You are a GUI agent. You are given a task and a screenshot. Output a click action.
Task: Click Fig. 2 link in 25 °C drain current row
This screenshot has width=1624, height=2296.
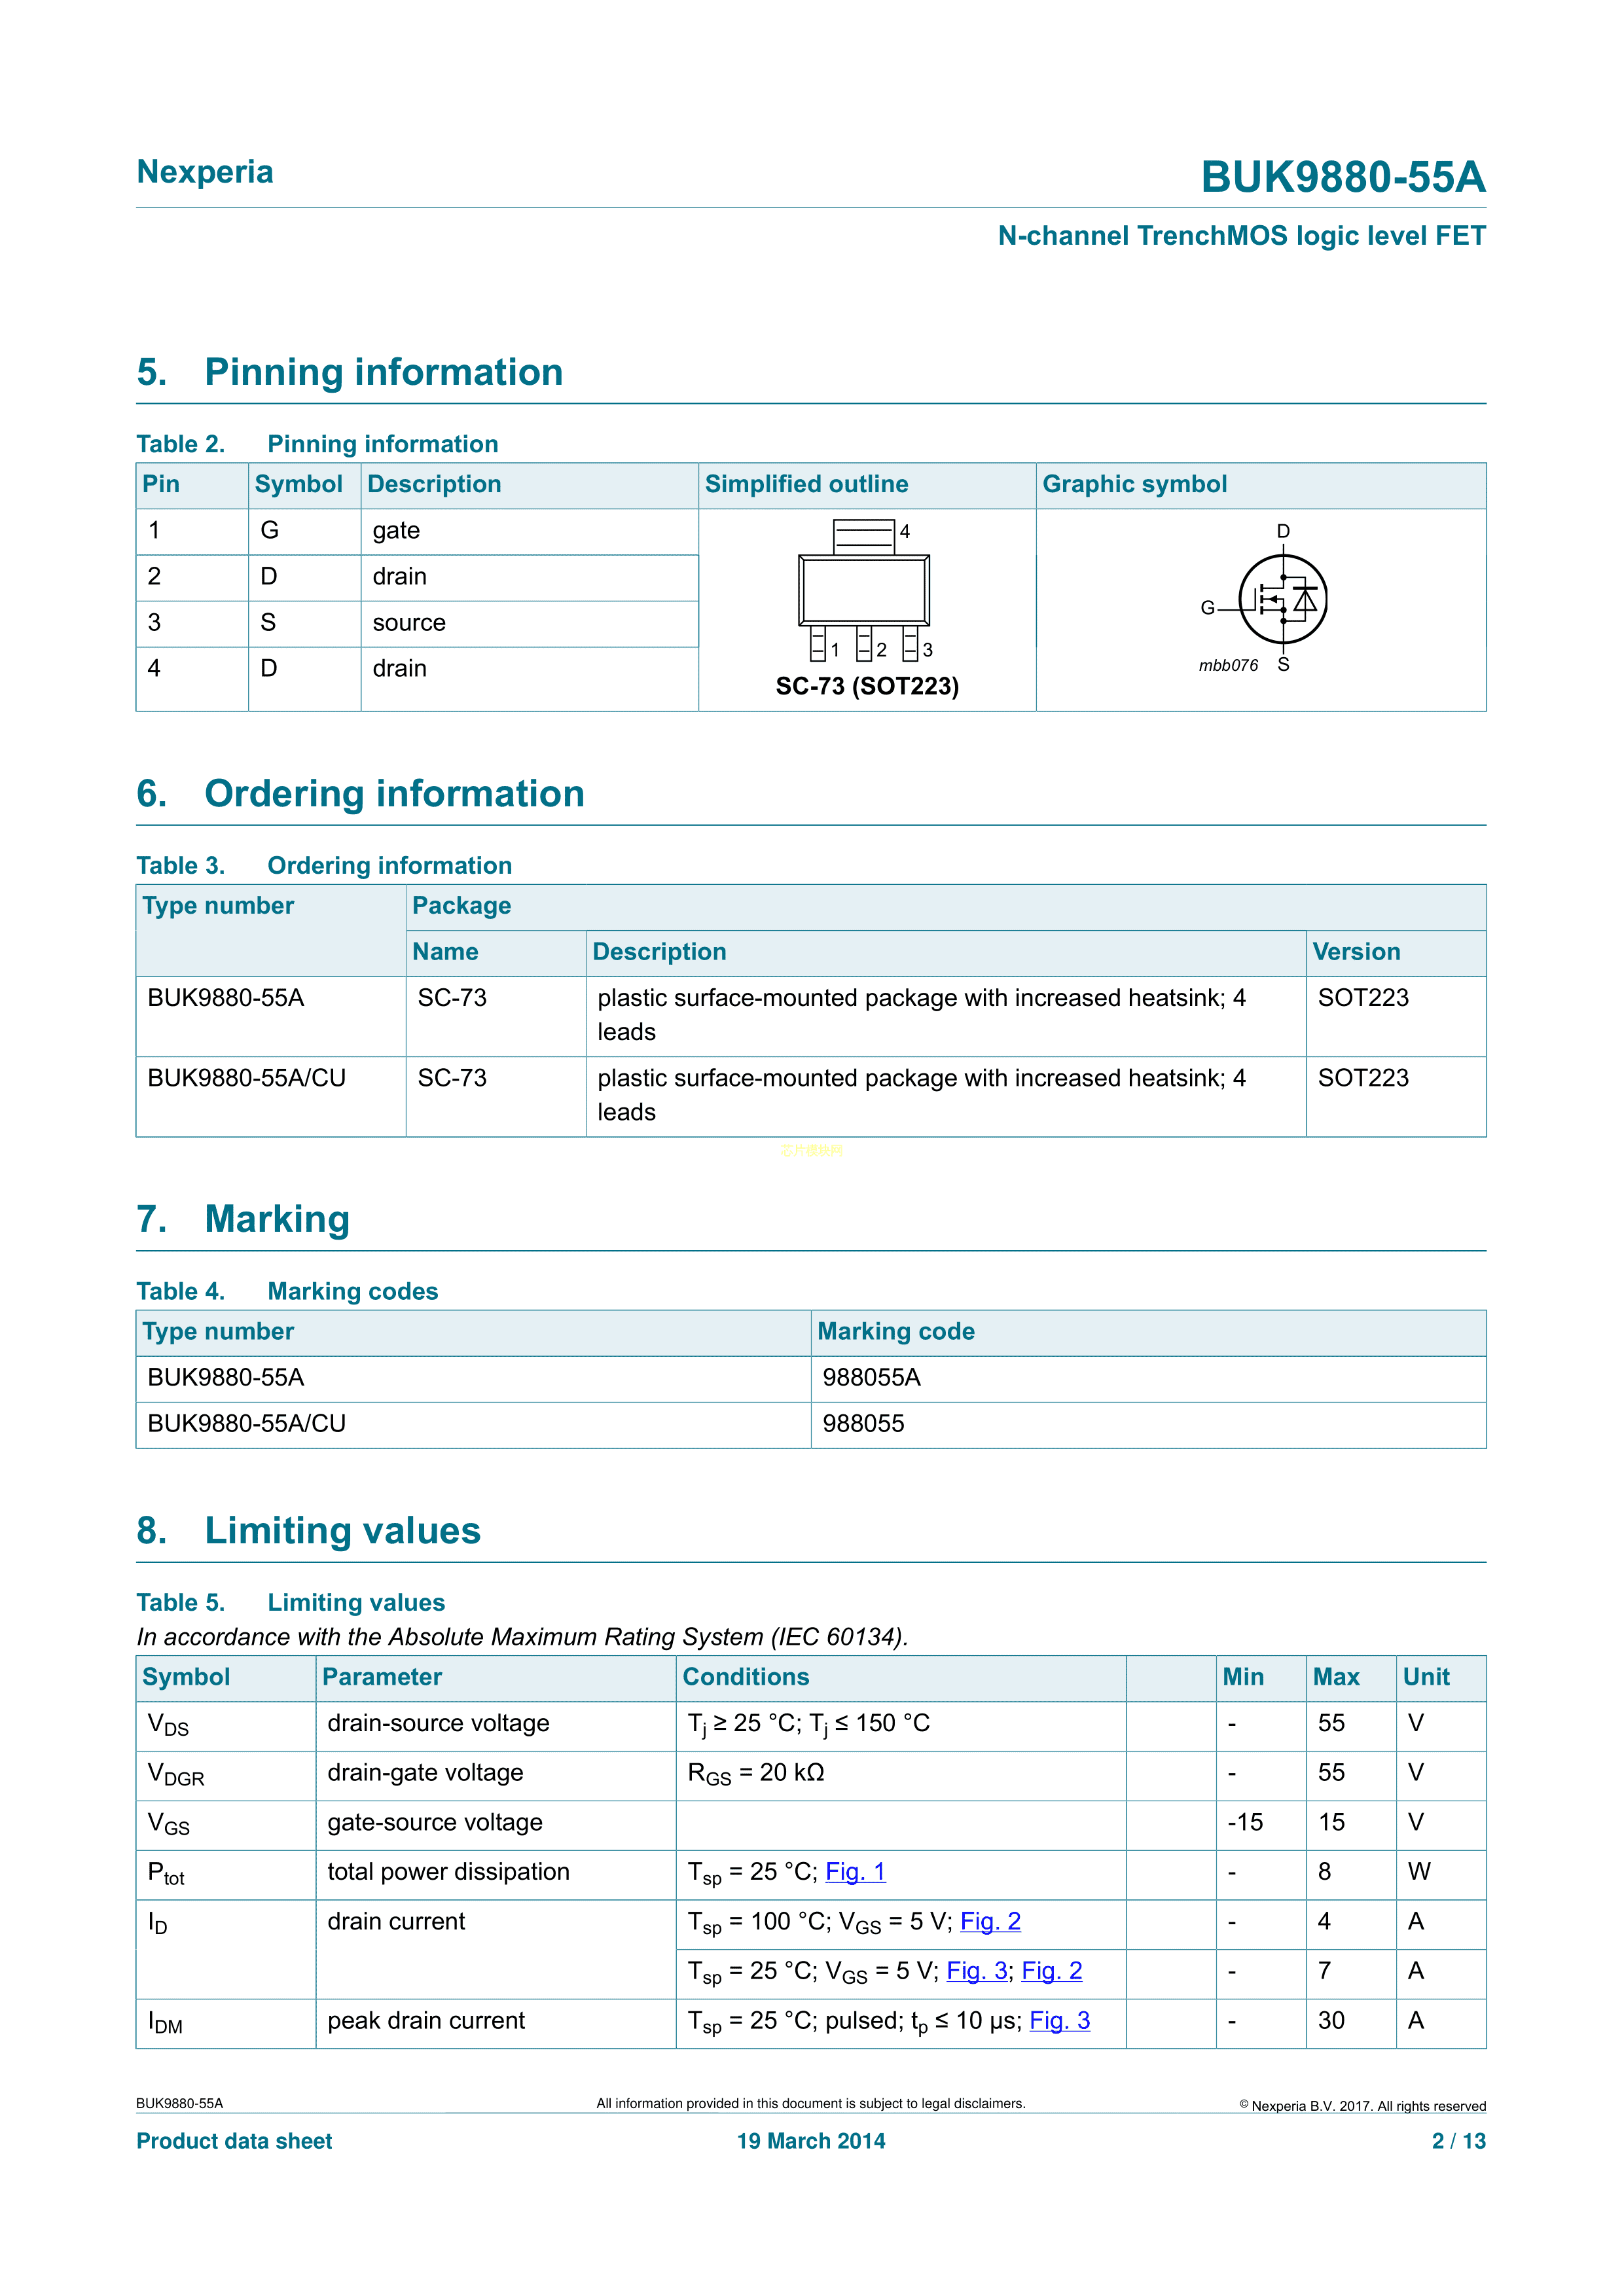1051,1971
